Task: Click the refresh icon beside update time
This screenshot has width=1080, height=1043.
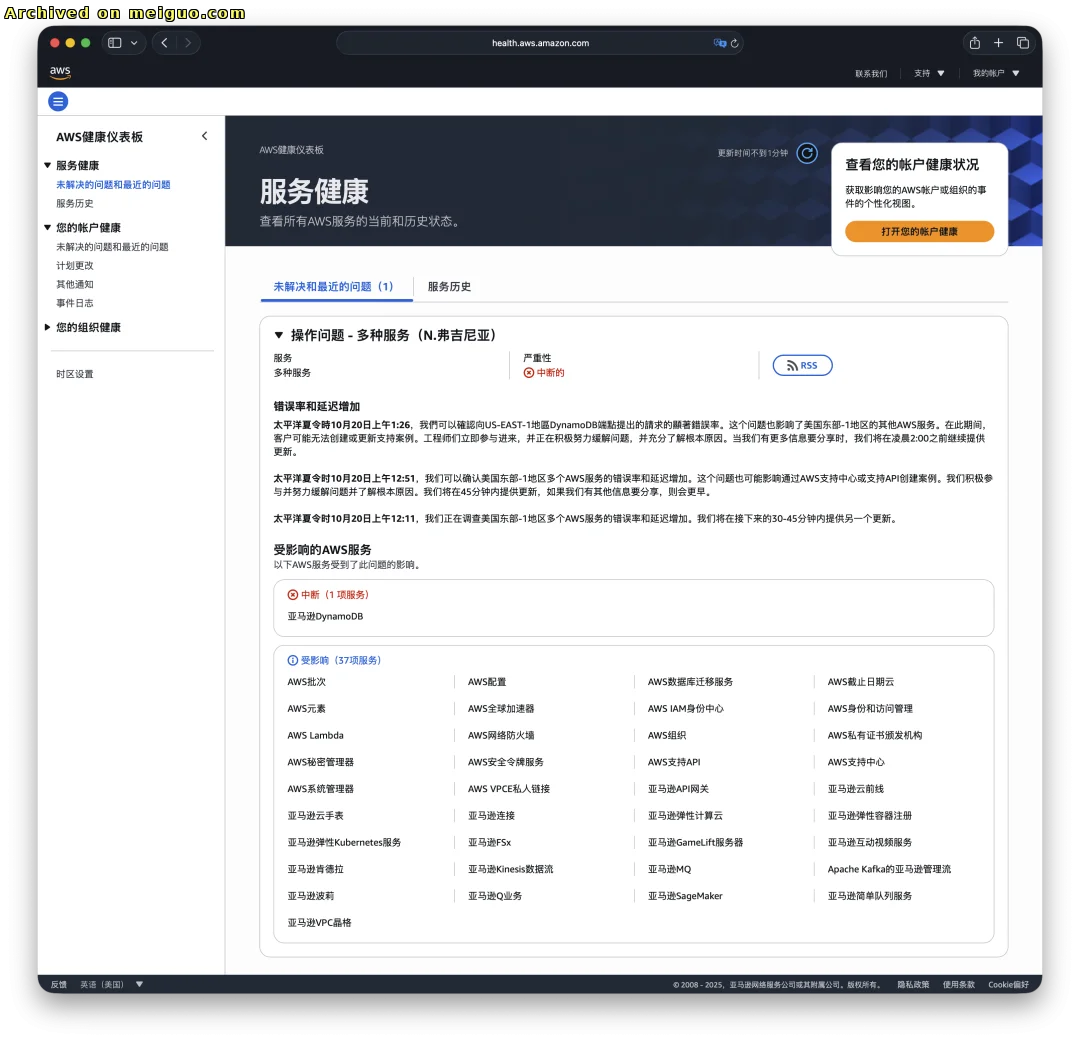Action: coord(807,153)
